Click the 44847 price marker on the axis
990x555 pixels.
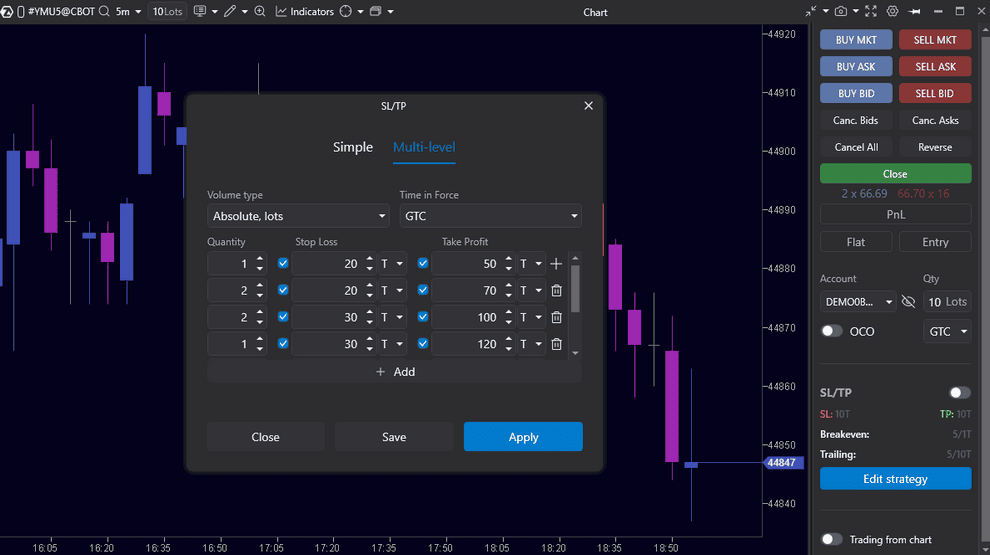tap(782, 463)
